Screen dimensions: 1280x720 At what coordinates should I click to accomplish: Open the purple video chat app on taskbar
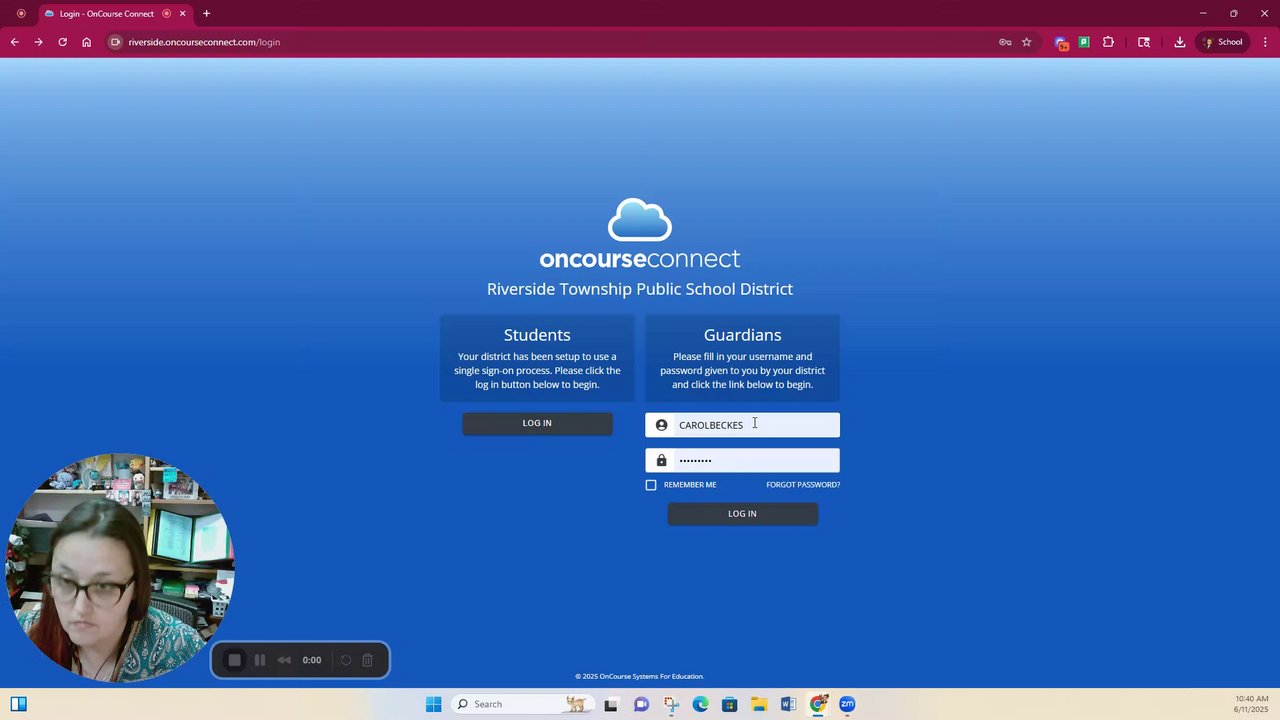pyautogui.click(x=641, y=704)
